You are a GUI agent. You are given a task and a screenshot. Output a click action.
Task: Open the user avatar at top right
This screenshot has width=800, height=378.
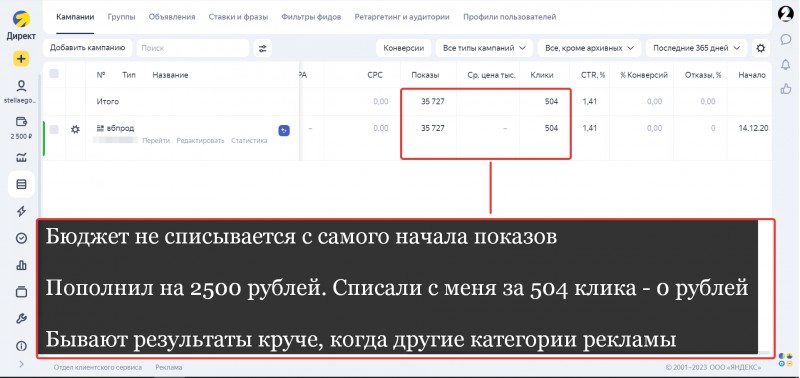786,14
